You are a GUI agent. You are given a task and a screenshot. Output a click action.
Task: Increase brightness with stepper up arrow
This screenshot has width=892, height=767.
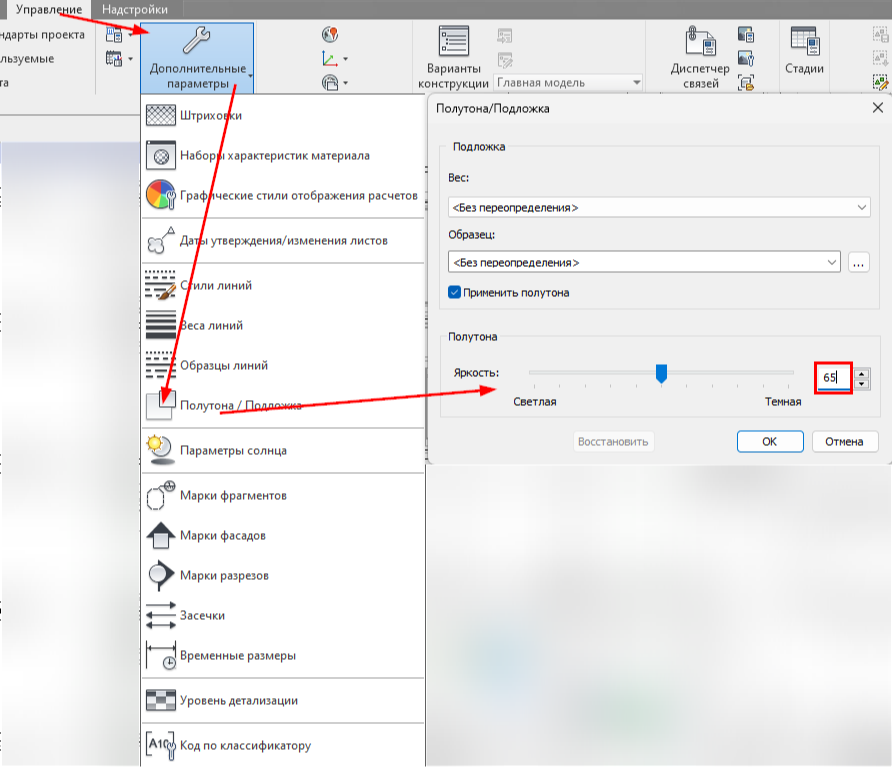[862, 374]
